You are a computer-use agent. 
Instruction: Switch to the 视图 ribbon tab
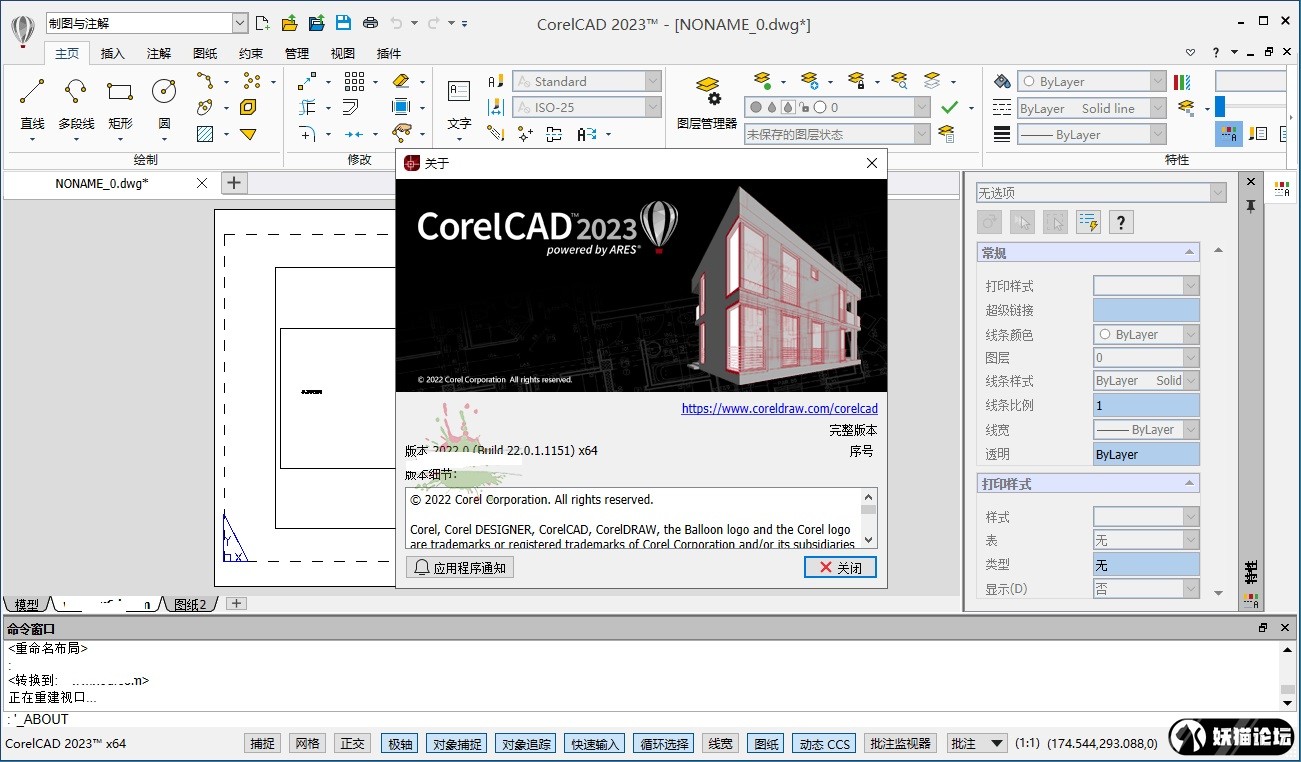pos(343,53)
